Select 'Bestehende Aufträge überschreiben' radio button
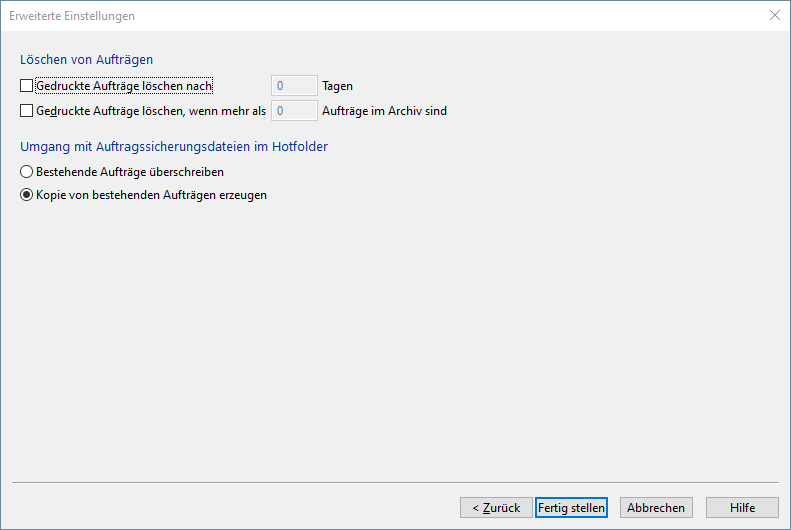The height and width of the screenshot is (530, 791). pyautogui.click(x=27, y=172)
